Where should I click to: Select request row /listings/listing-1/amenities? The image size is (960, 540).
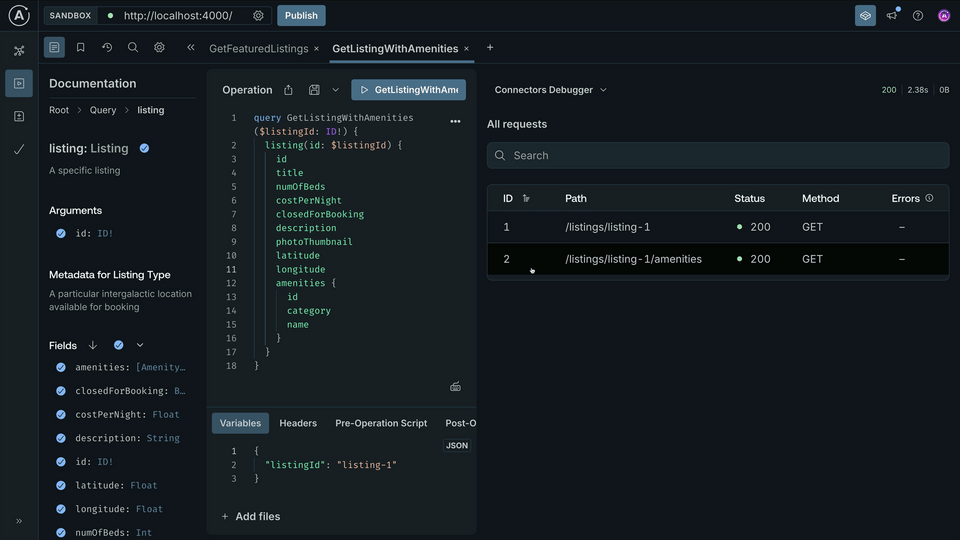(718, 259)
